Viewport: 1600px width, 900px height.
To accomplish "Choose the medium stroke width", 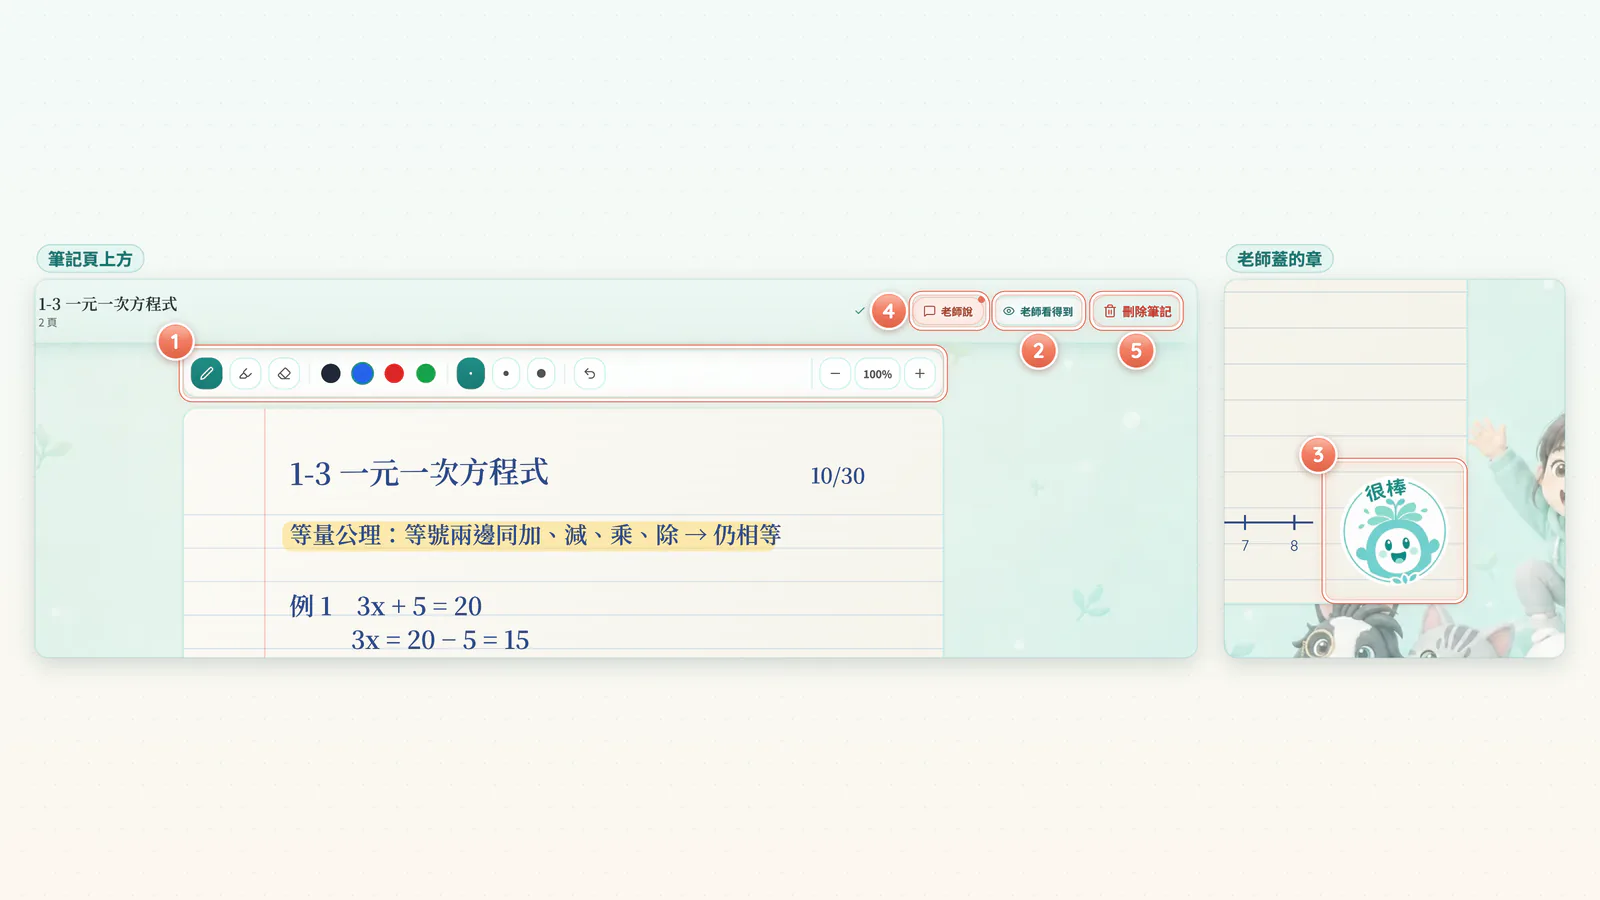I will point(506,374).
